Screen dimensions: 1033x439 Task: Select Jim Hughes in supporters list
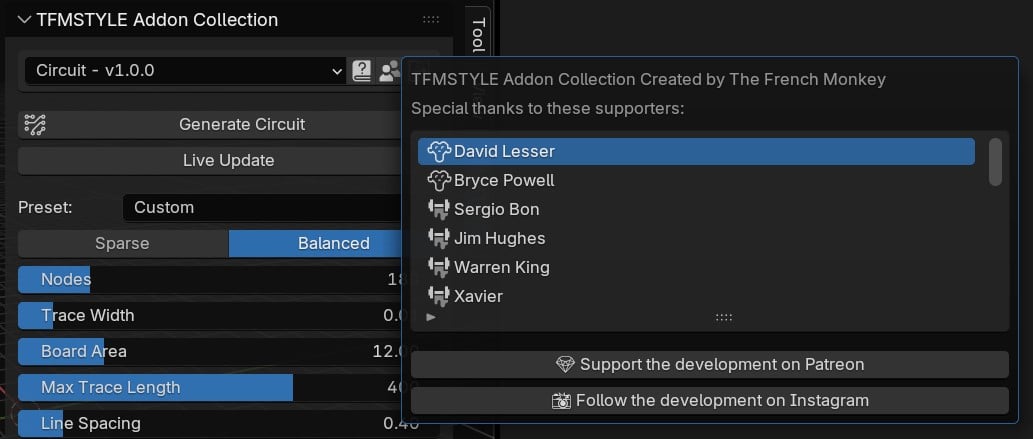tap(500, 238)
